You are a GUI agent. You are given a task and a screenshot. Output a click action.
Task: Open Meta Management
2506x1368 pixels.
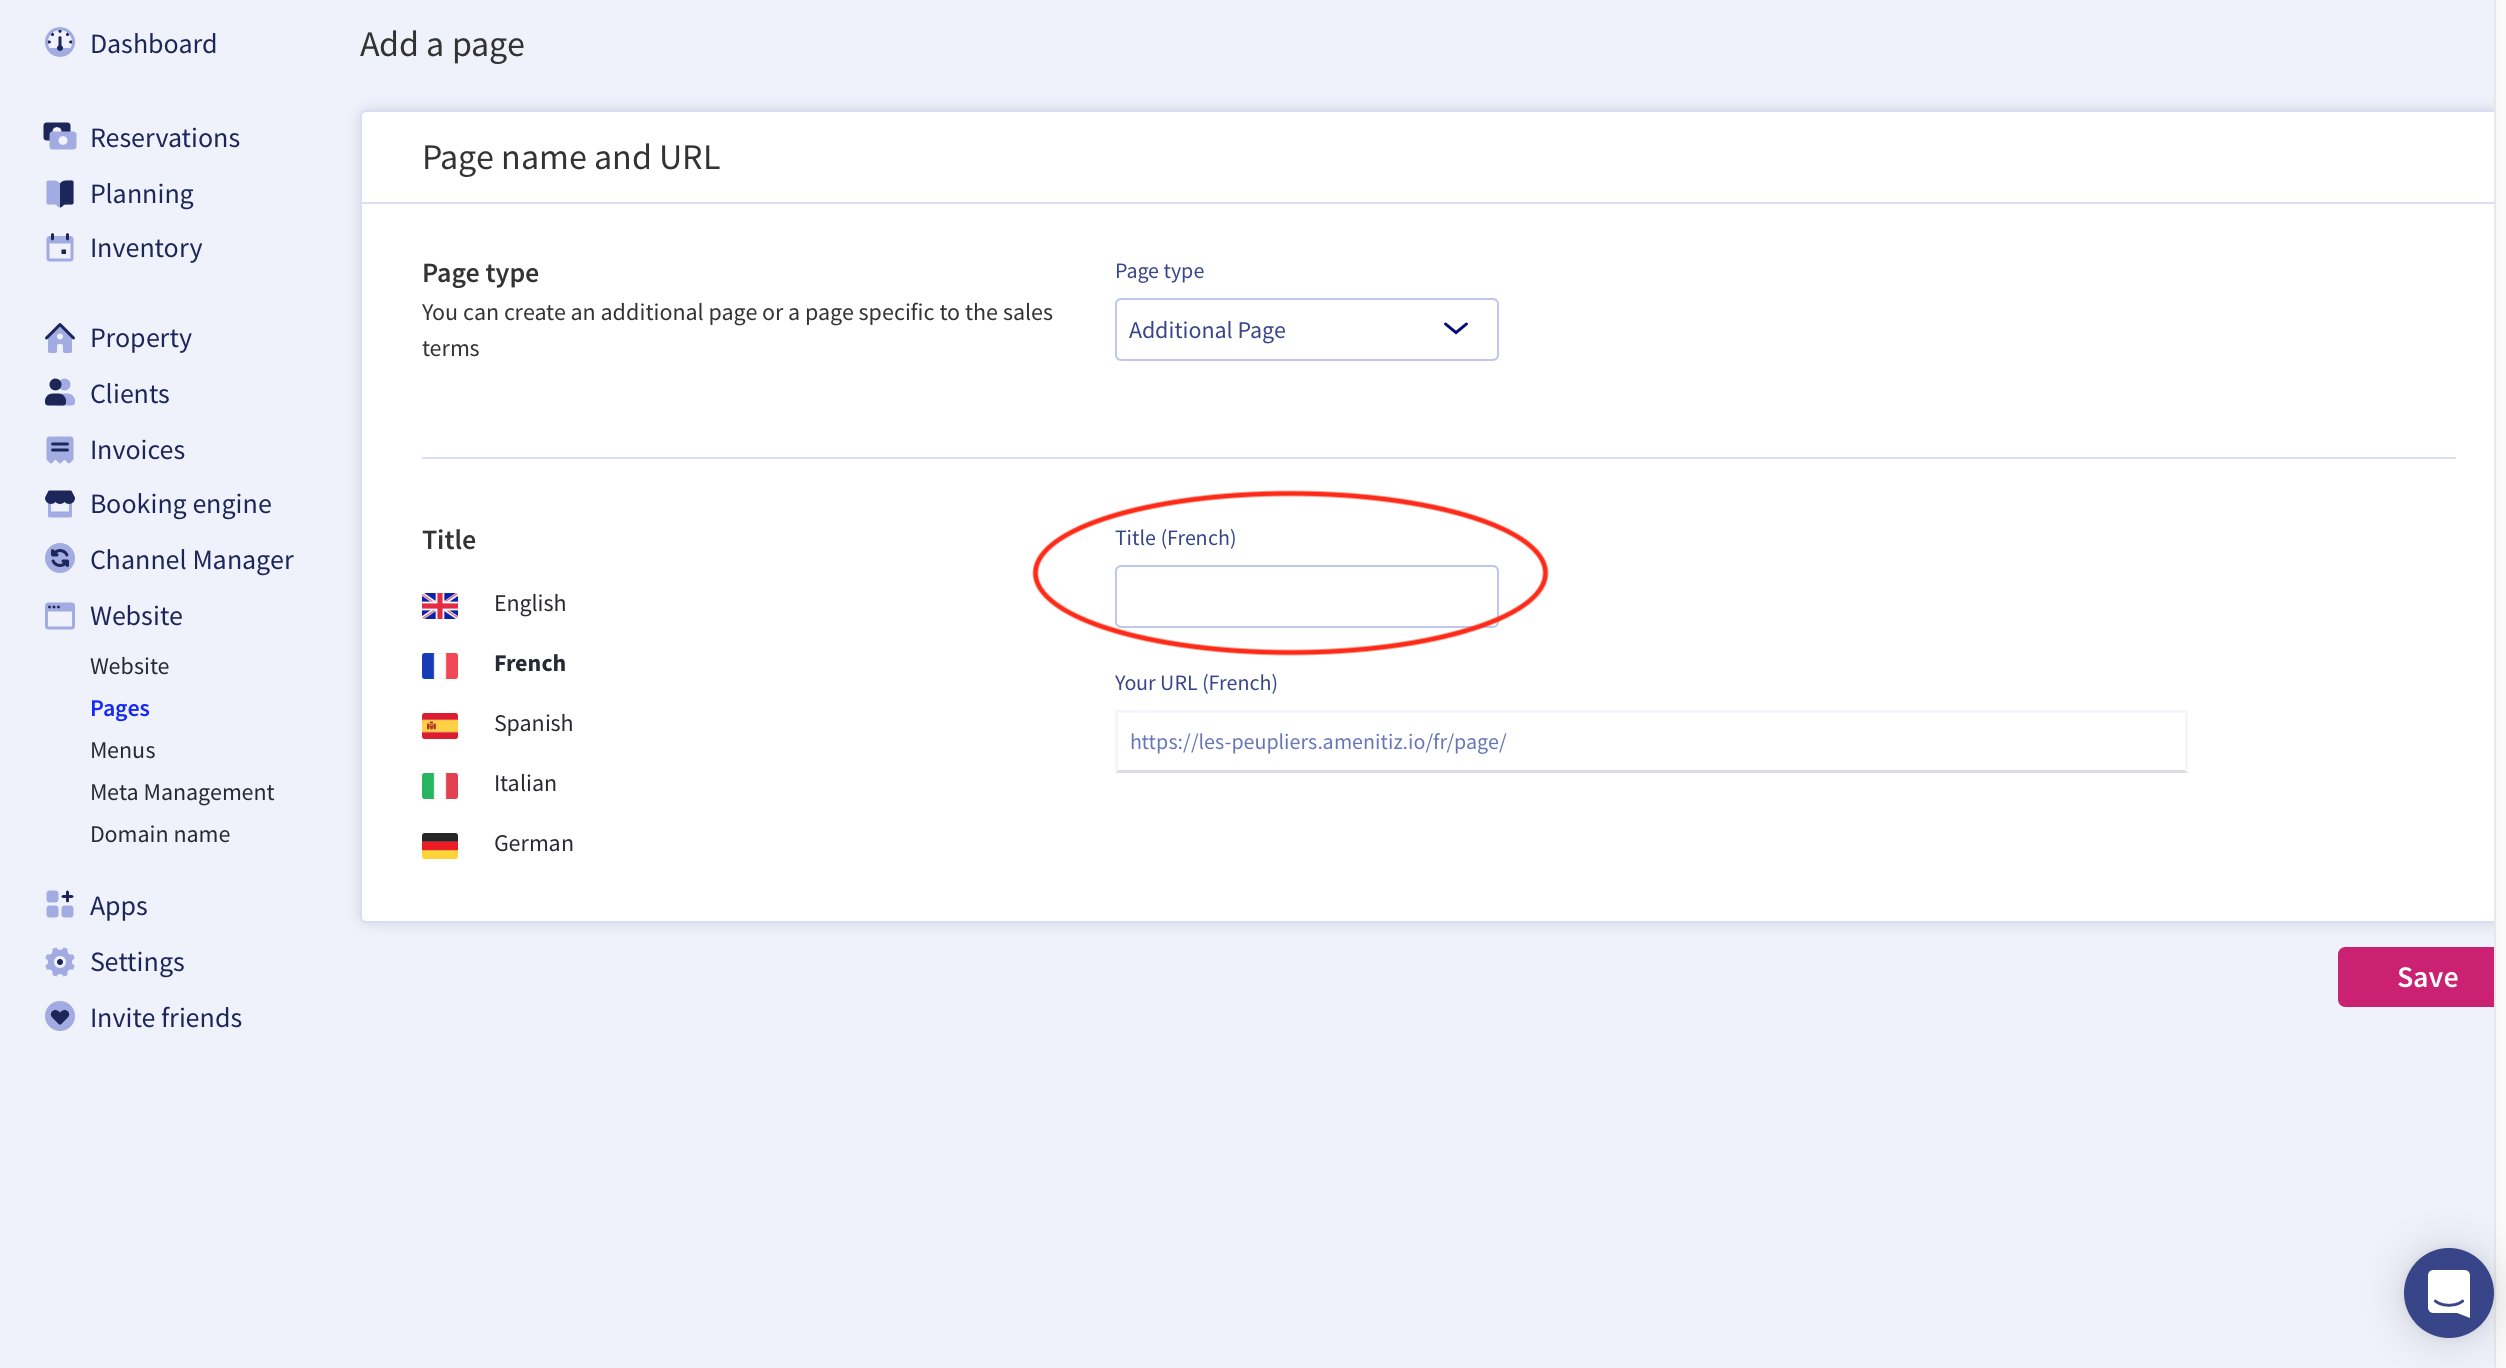pos(182,791)
